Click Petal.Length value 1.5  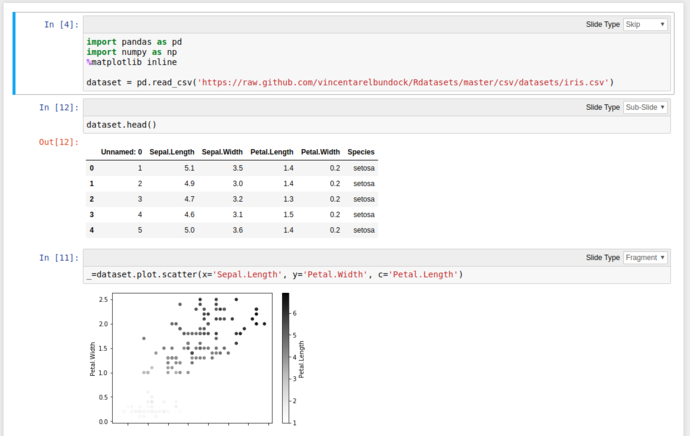(288, 215)
